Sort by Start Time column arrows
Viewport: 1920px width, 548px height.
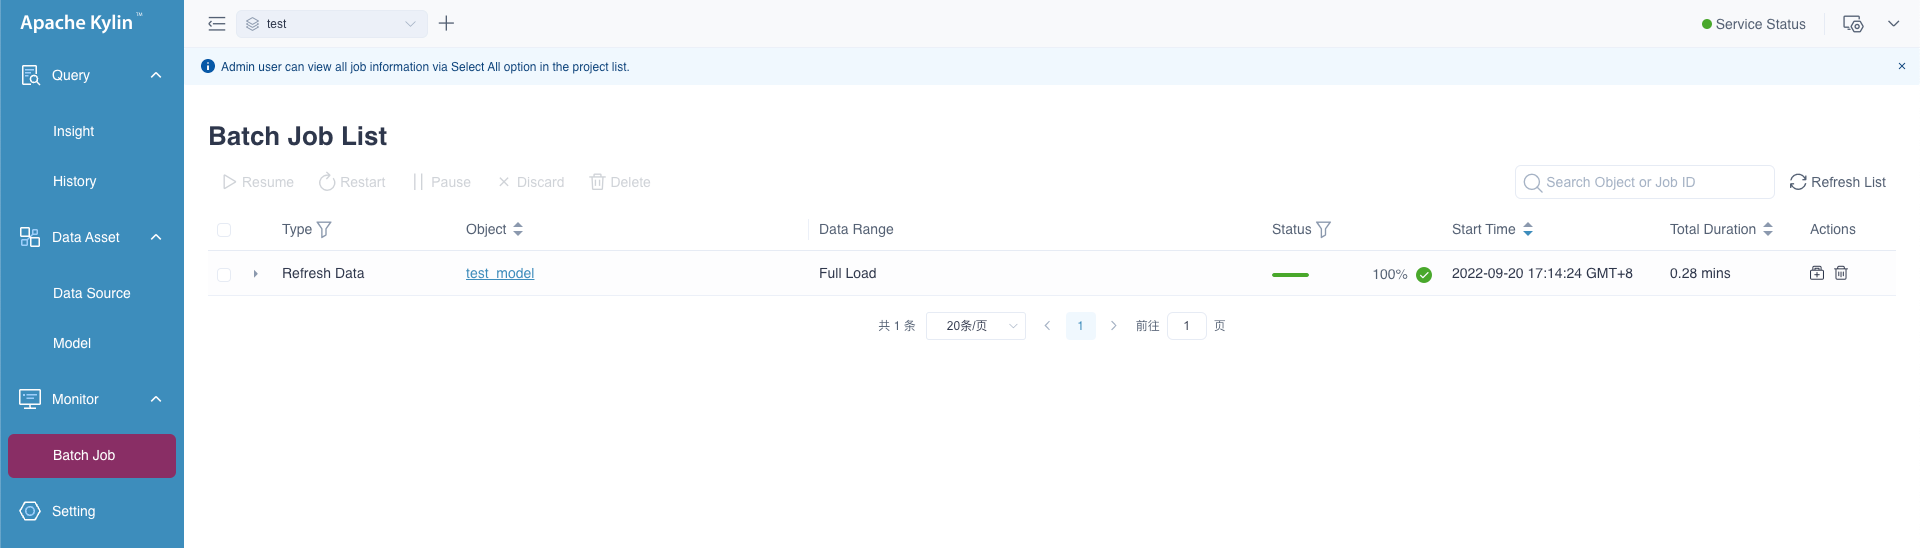[x=1528, y=230]
